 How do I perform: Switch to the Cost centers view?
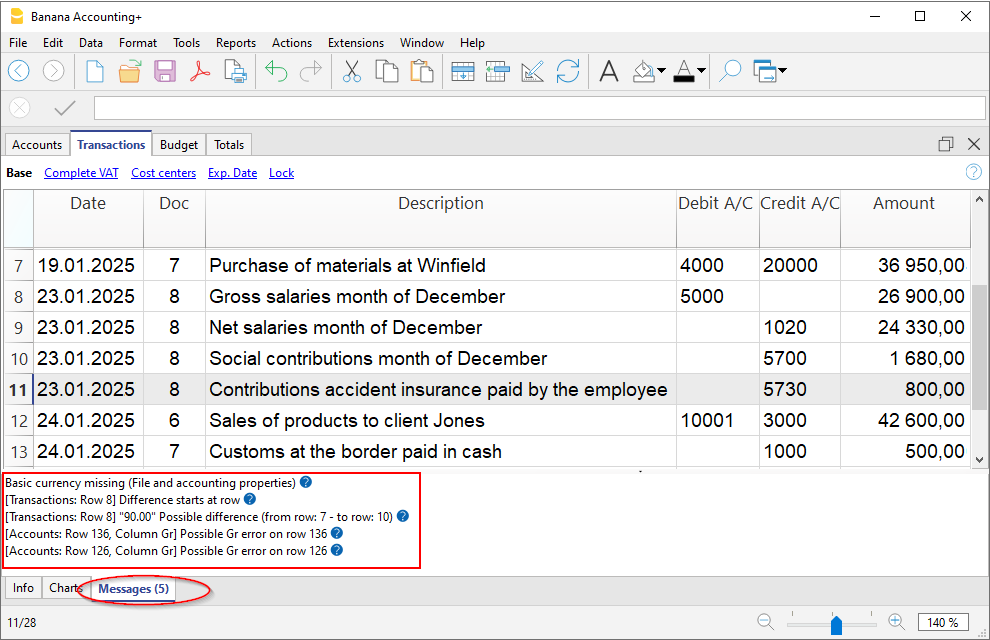pos(163,173)
